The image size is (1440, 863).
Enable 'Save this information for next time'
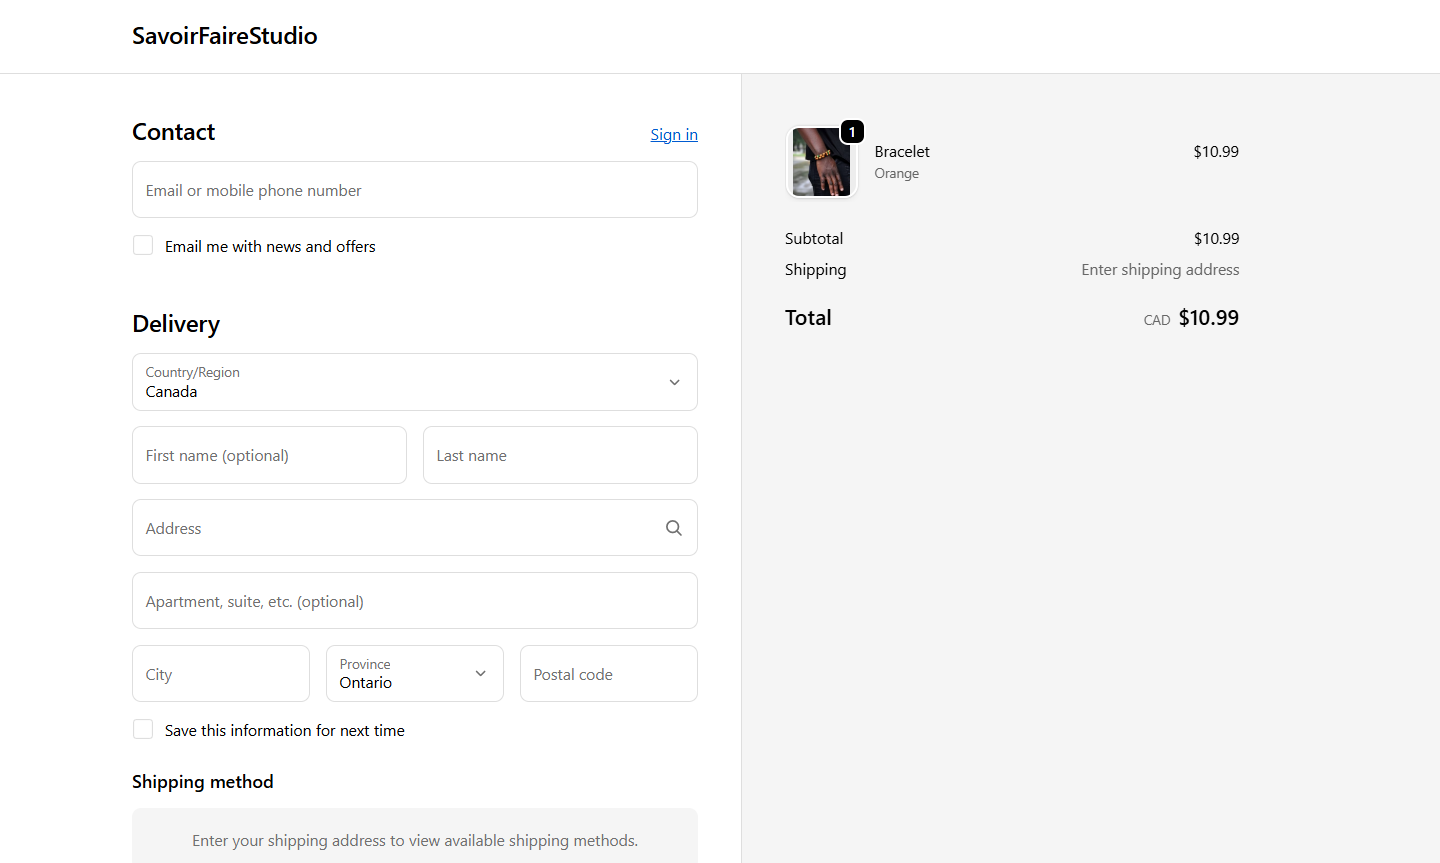144,730
